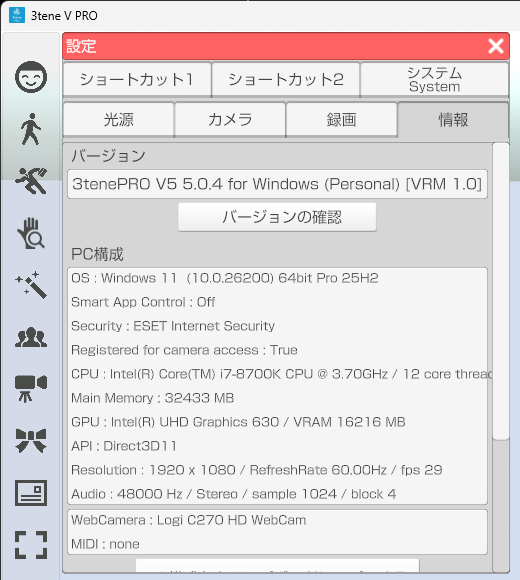The height and width of the screenshot is (580, 520).
Task: Click the API : Direct3D11 line
Action: click(x=124, y=446)
